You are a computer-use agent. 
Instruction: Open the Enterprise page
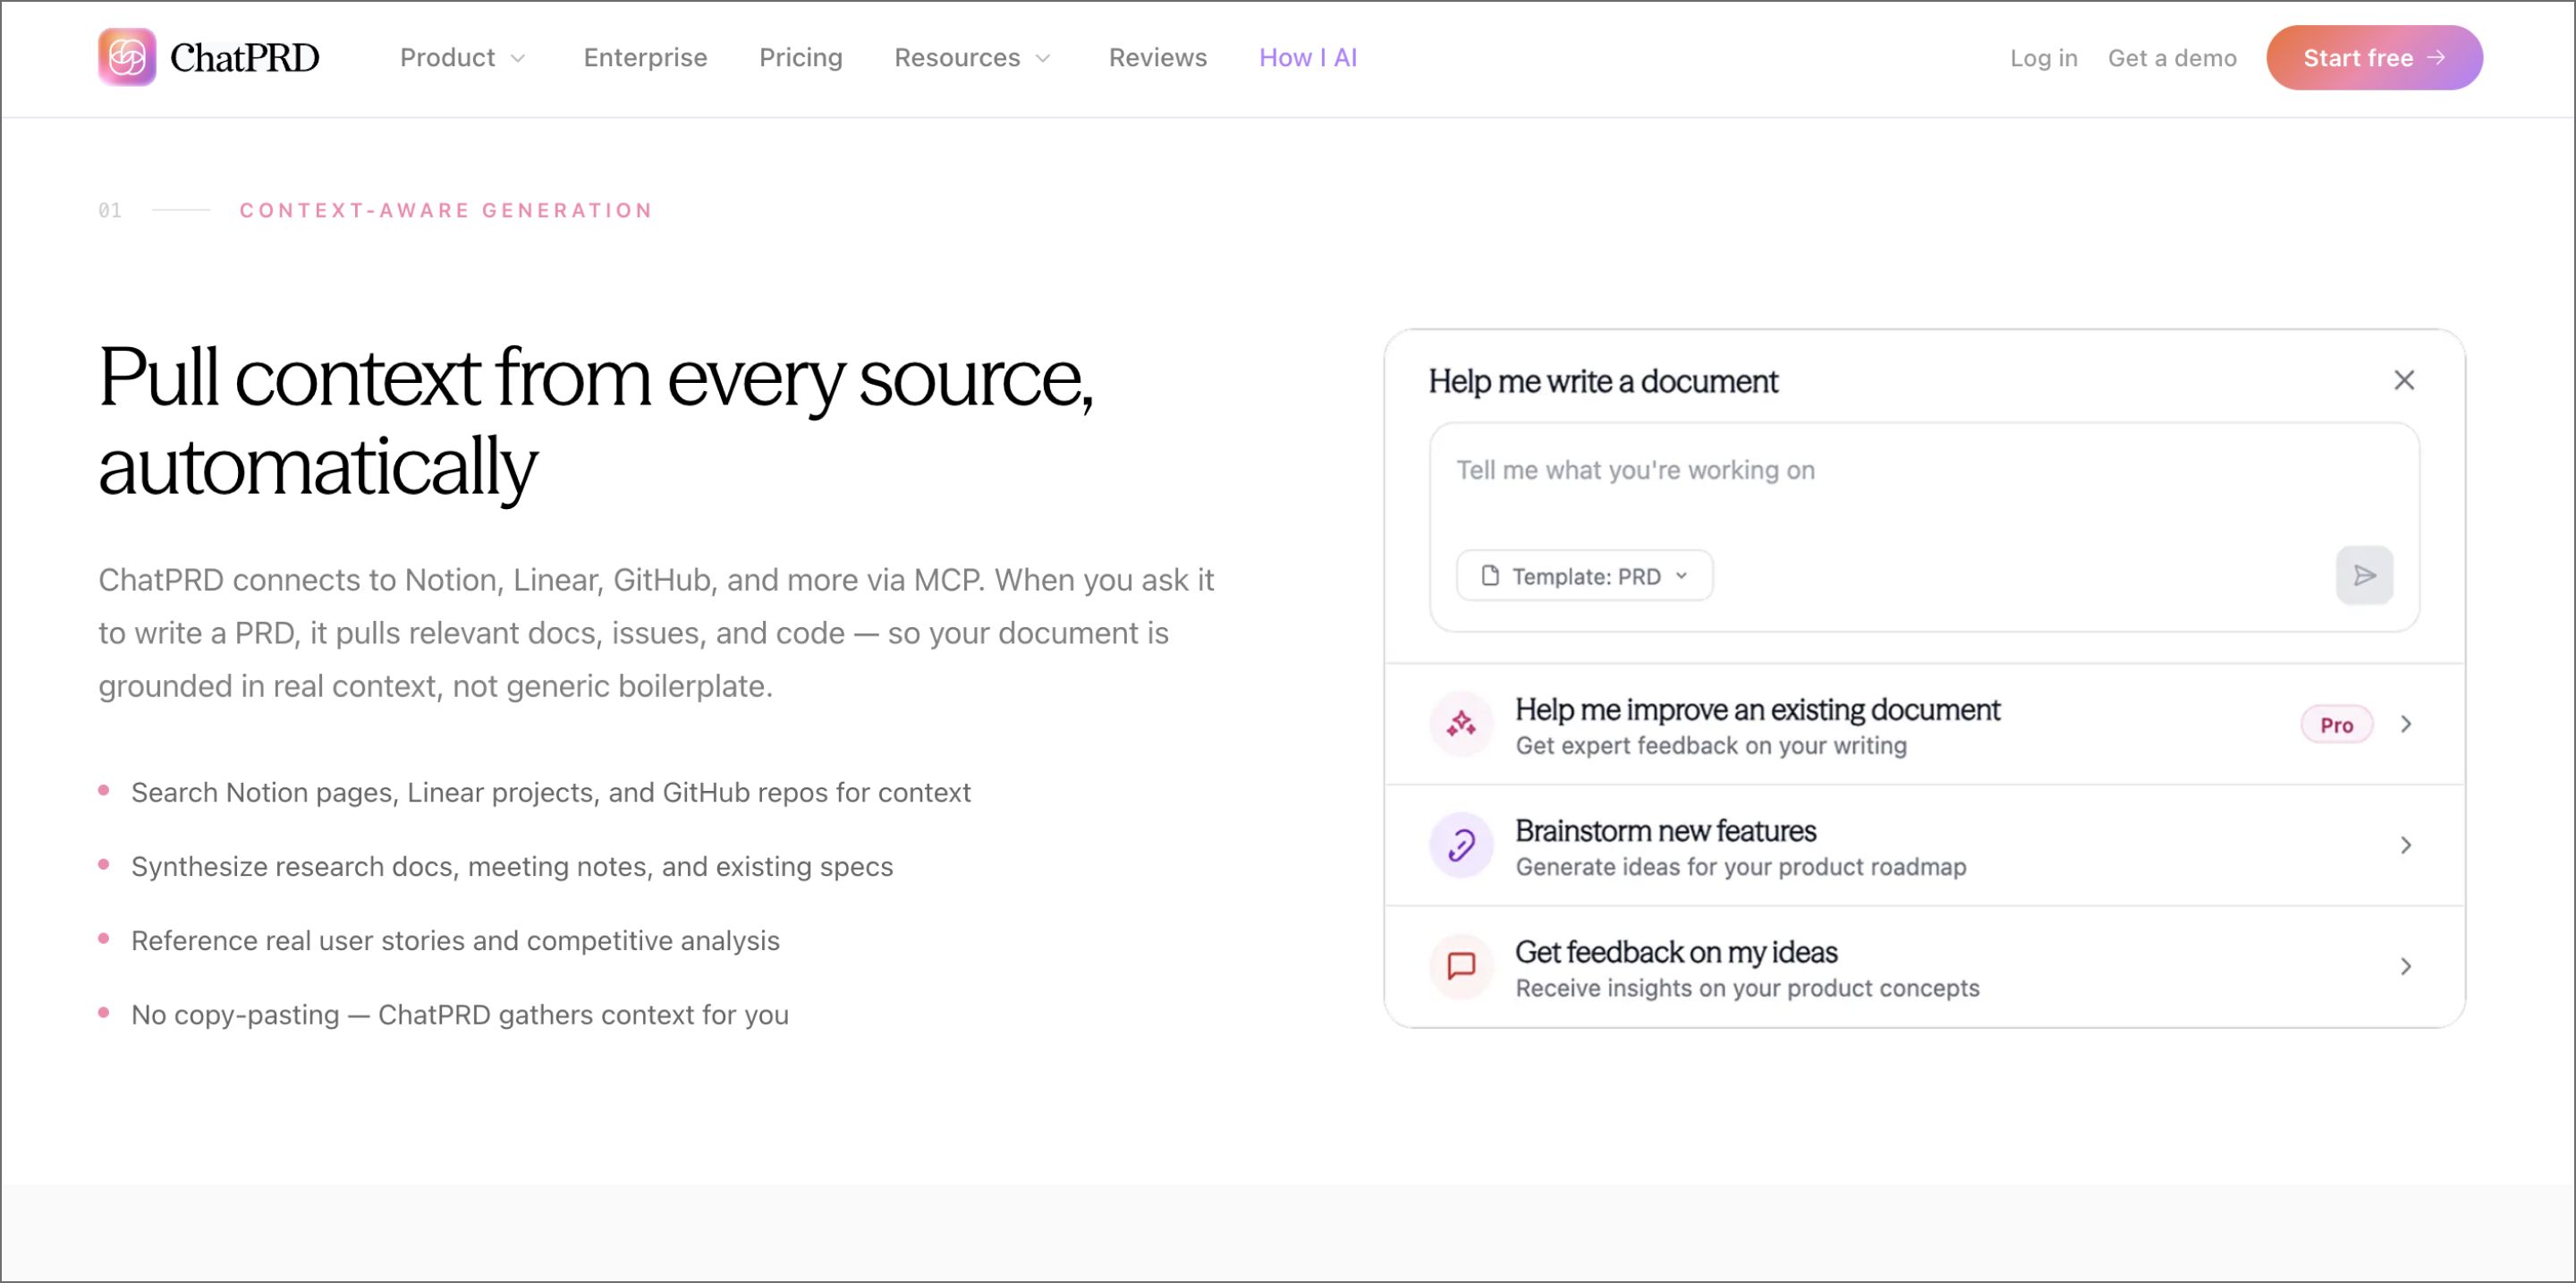pyautogui.click(x=645, y=58)
